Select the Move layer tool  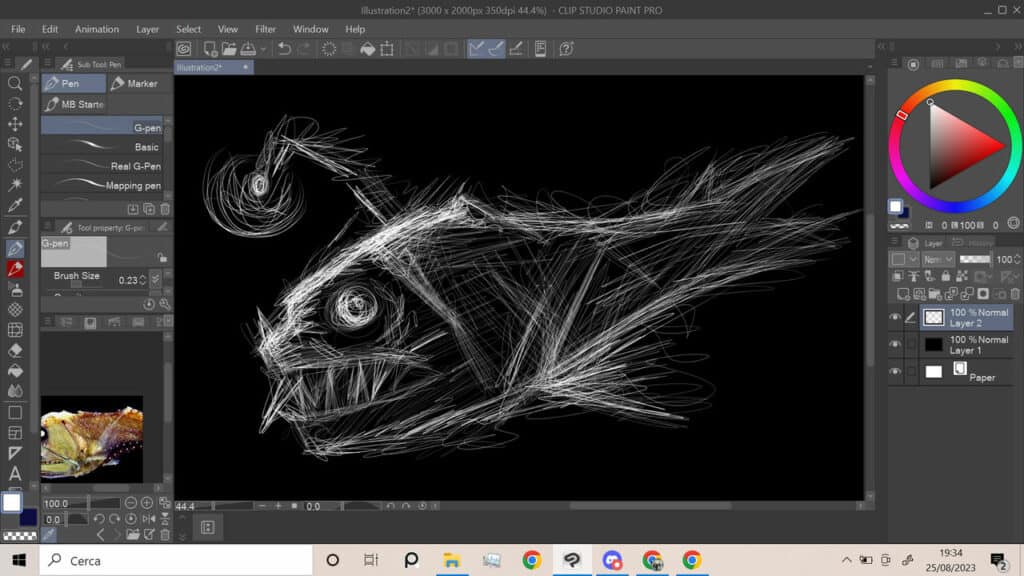(x=15, y=124)
